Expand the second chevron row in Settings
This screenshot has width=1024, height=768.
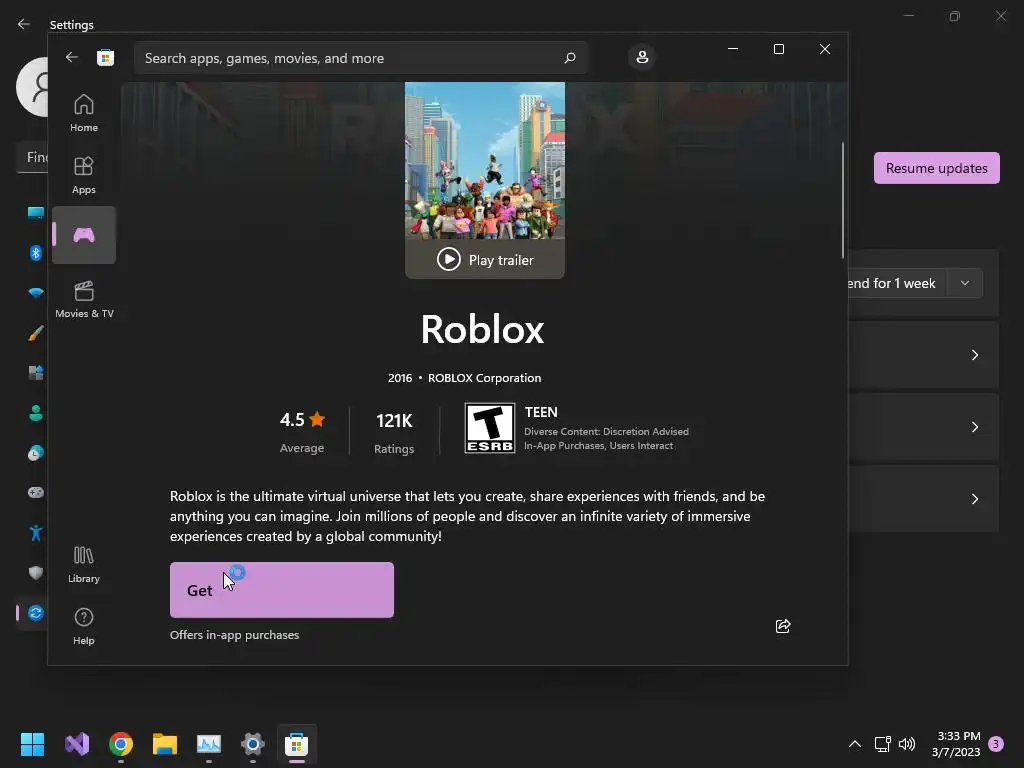(974, 427)
